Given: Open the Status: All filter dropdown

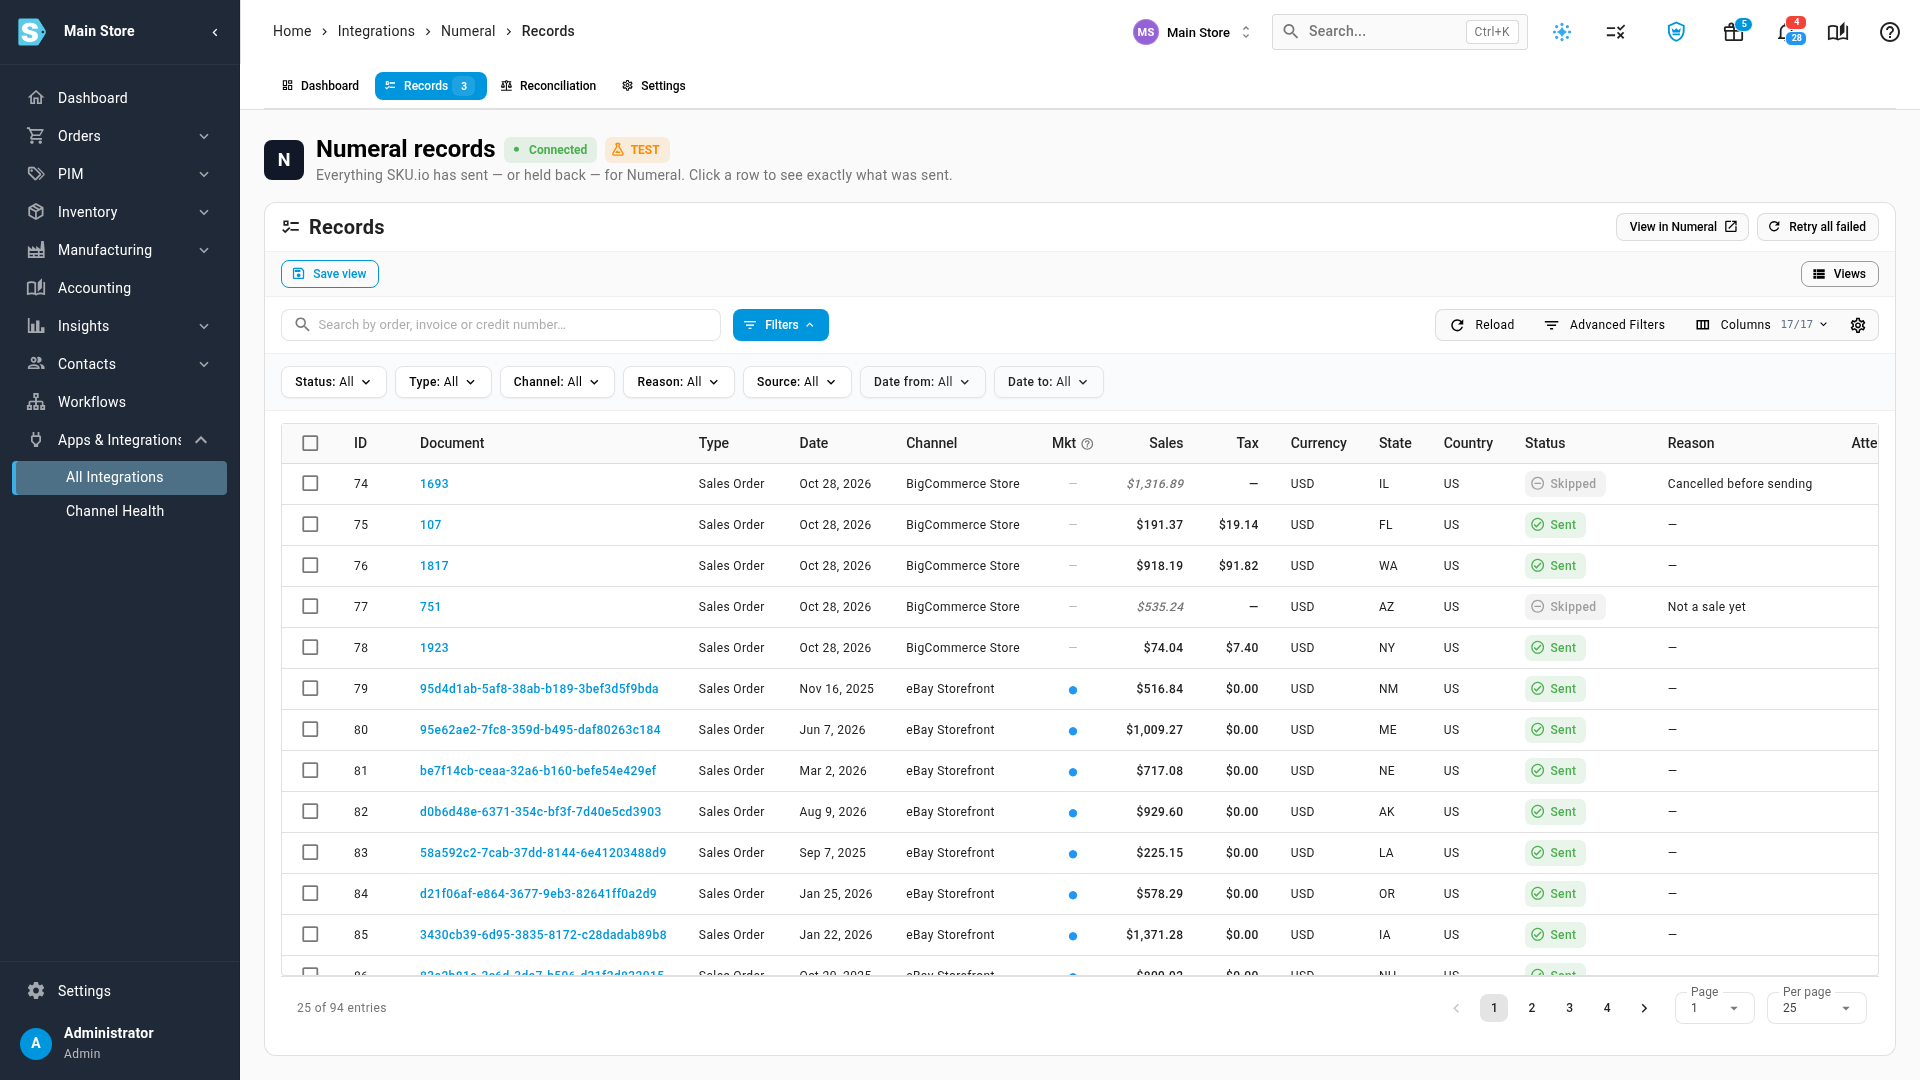Looking at the screenshot, I should pos(333,382).
